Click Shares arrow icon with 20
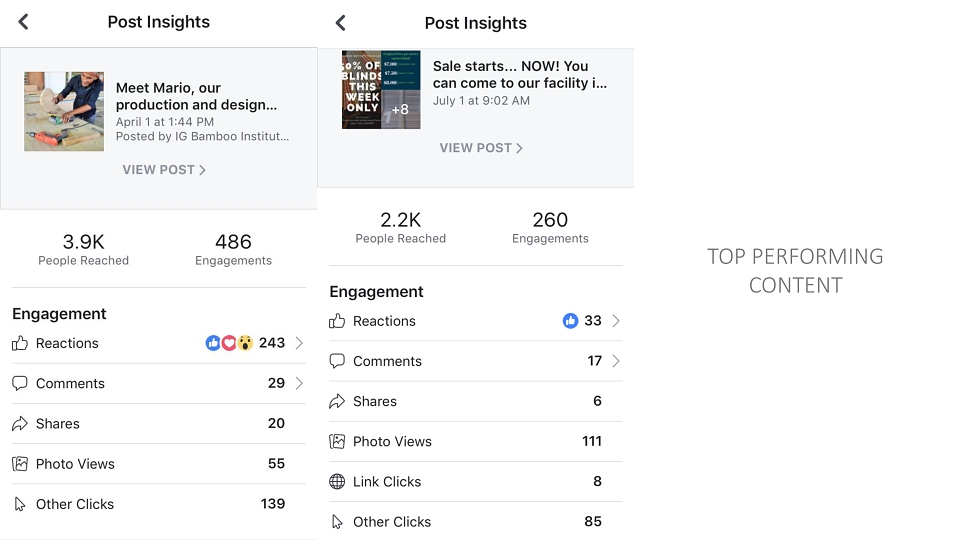The image size is (960, 540). 20,424
